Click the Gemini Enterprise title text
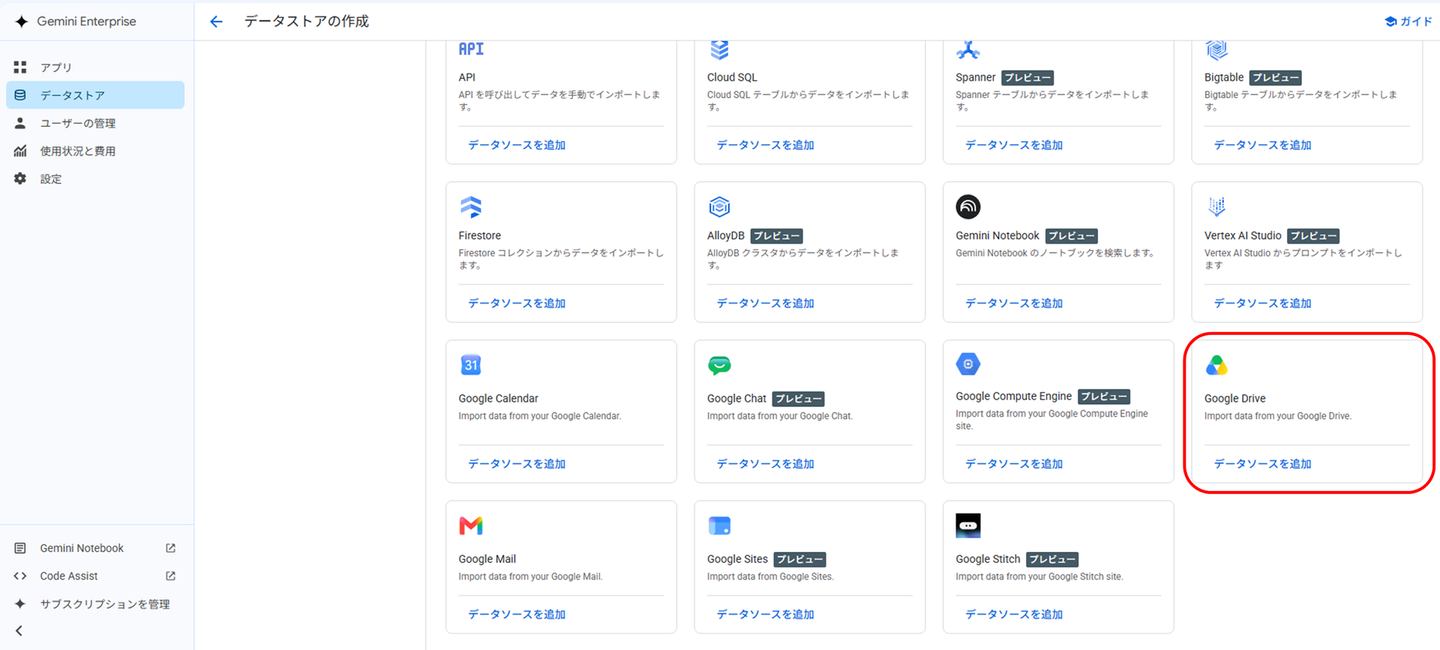 click(86, 21)
